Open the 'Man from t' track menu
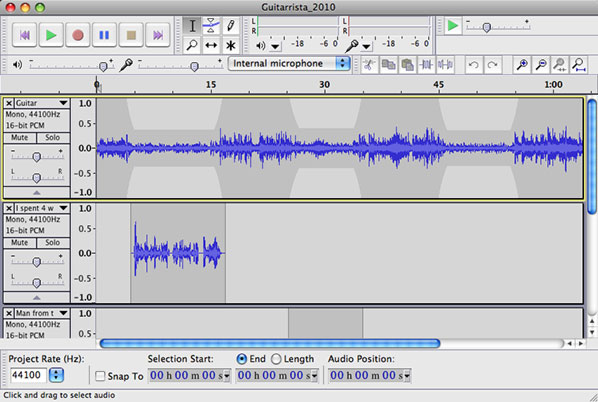The image size is (598, 402). point(42,313)
